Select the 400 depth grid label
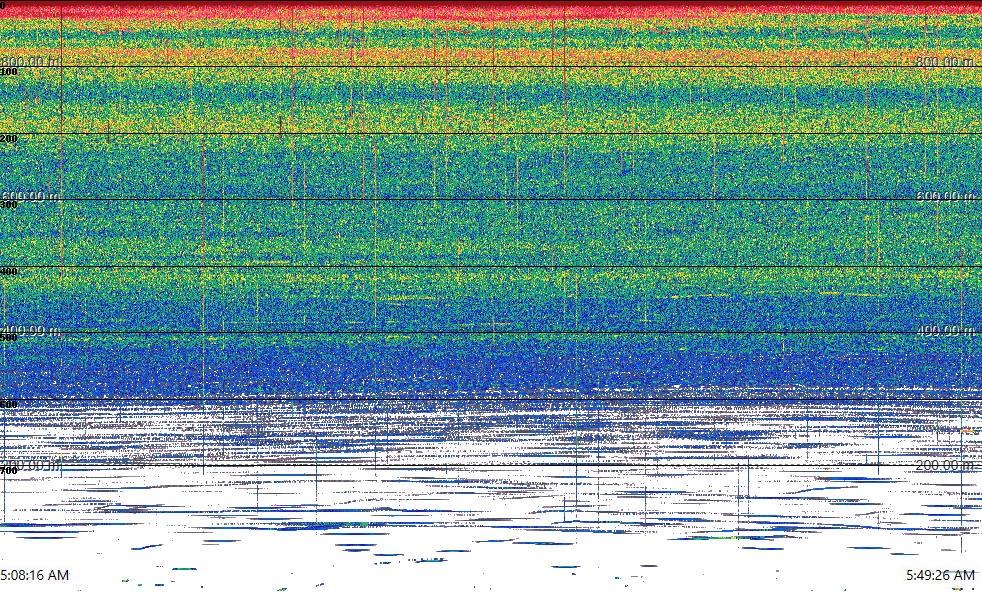This screenshot has height=592, width=982. coord(9,271)
